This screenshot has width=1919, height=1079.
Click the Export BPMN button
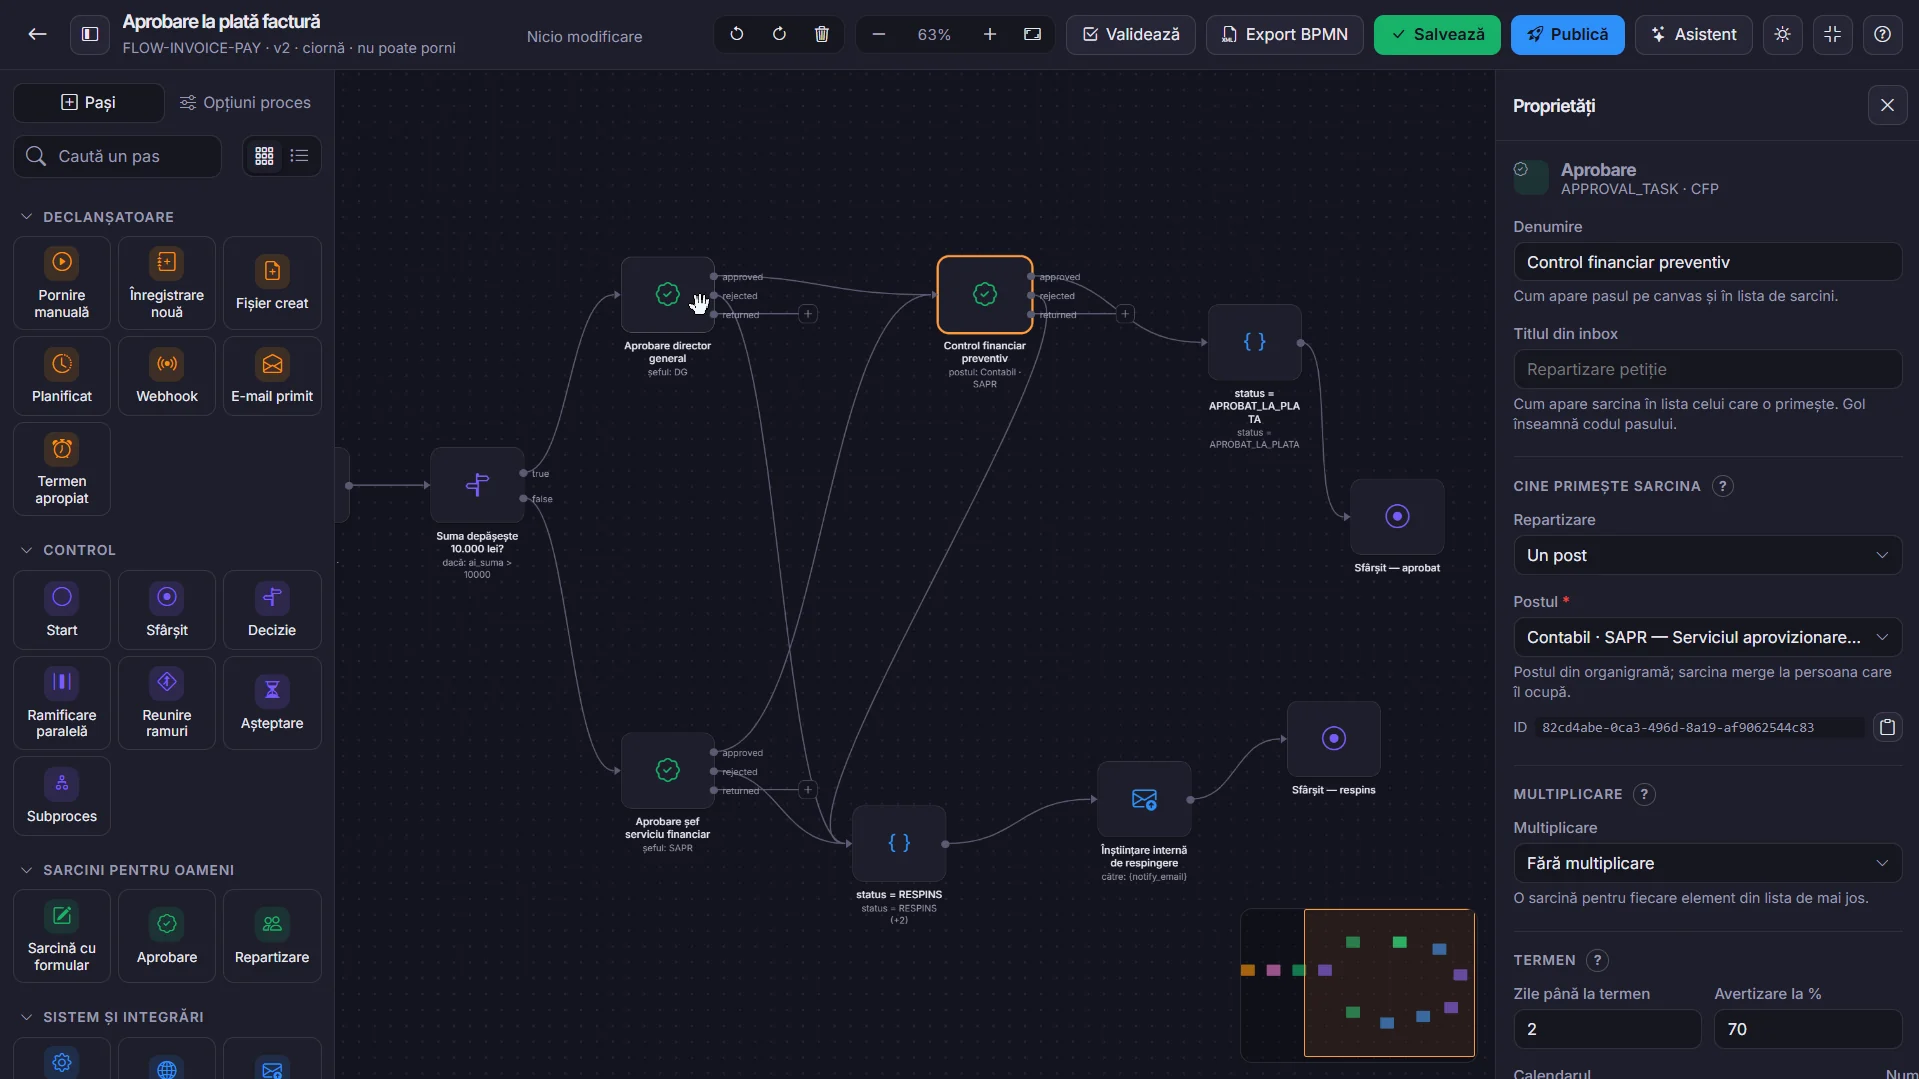[1285, 34]
